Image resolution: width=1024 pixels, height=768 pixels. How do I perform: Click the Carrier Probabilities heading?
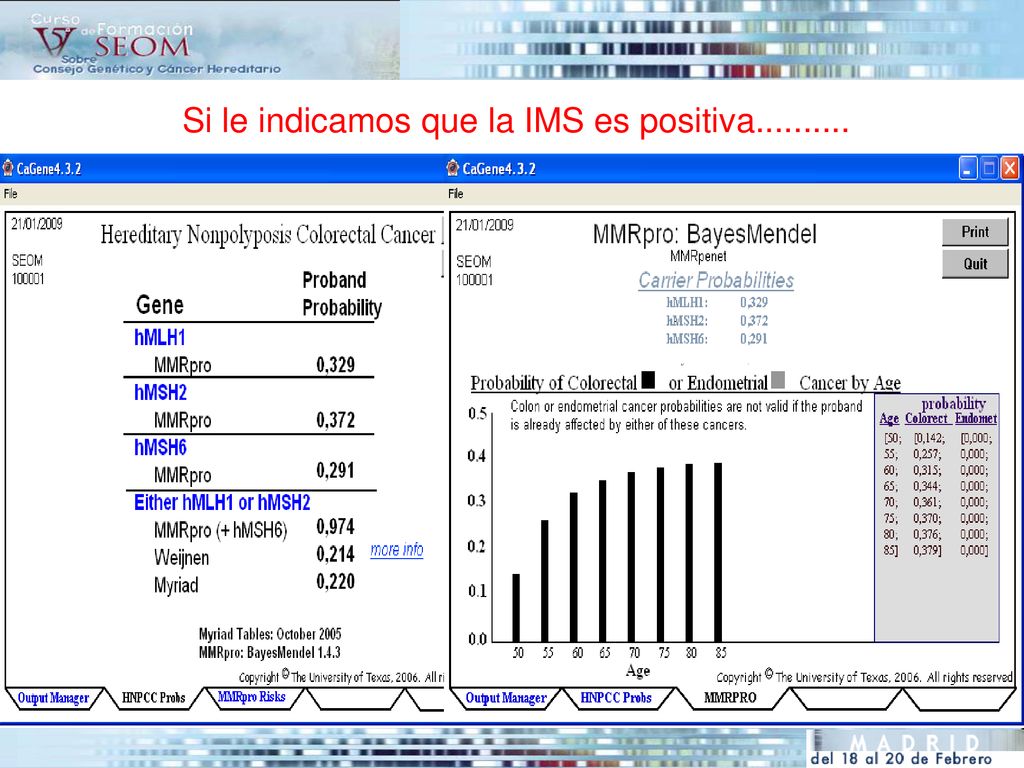coord(716,280)
